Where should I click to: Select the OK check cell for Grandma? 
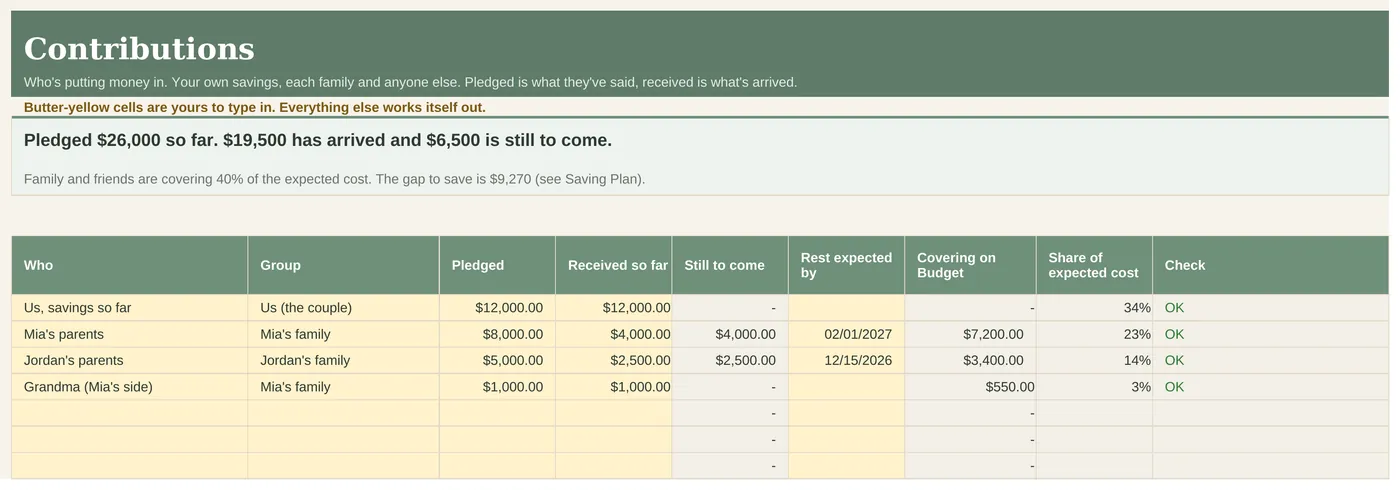pos(1271,387)
